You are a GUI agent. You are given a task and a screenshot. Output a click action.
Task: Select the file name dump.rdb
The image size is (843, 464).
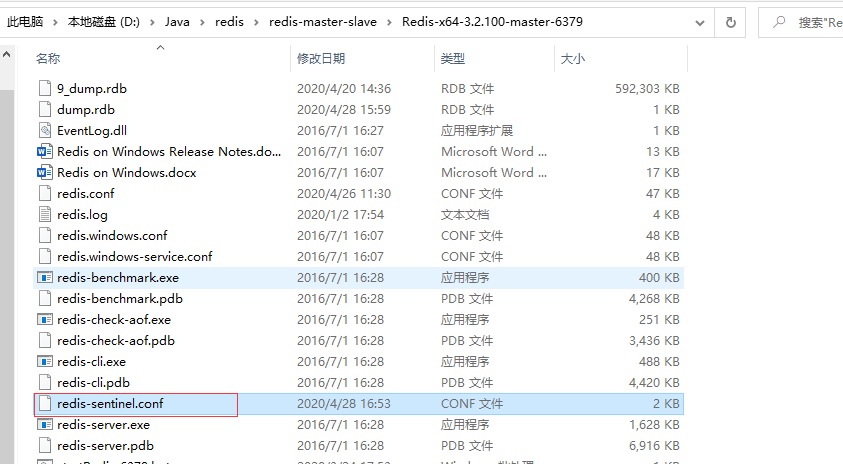pyautogui.click(x=86, y=110)
